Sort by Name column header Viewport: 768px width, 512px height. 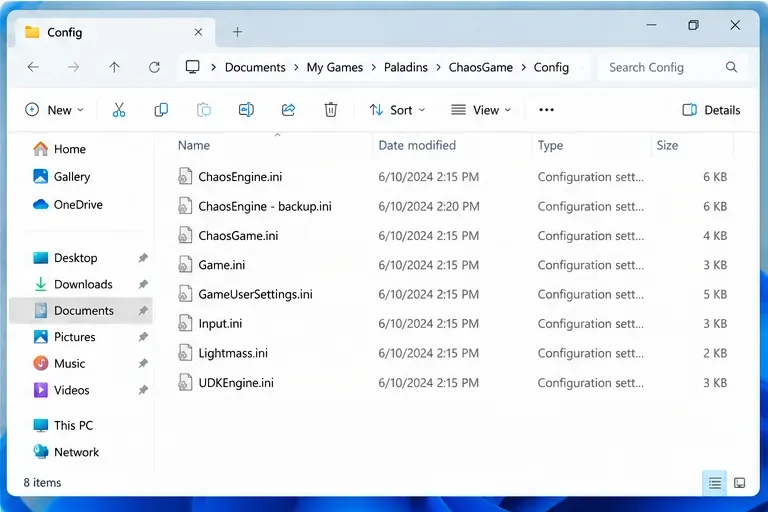click(193, 145)
